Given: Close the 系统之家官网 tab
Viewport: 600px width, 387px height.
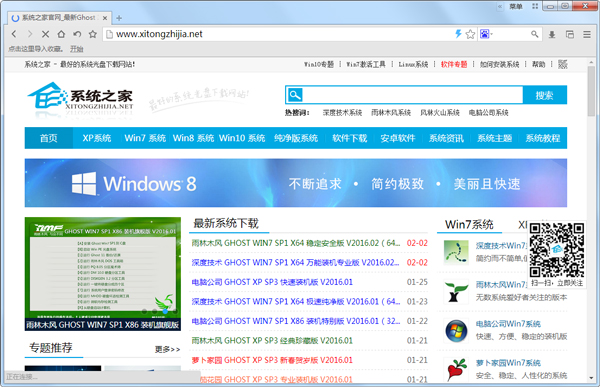Looking at the screenshot, I should (x=105, y=18).
